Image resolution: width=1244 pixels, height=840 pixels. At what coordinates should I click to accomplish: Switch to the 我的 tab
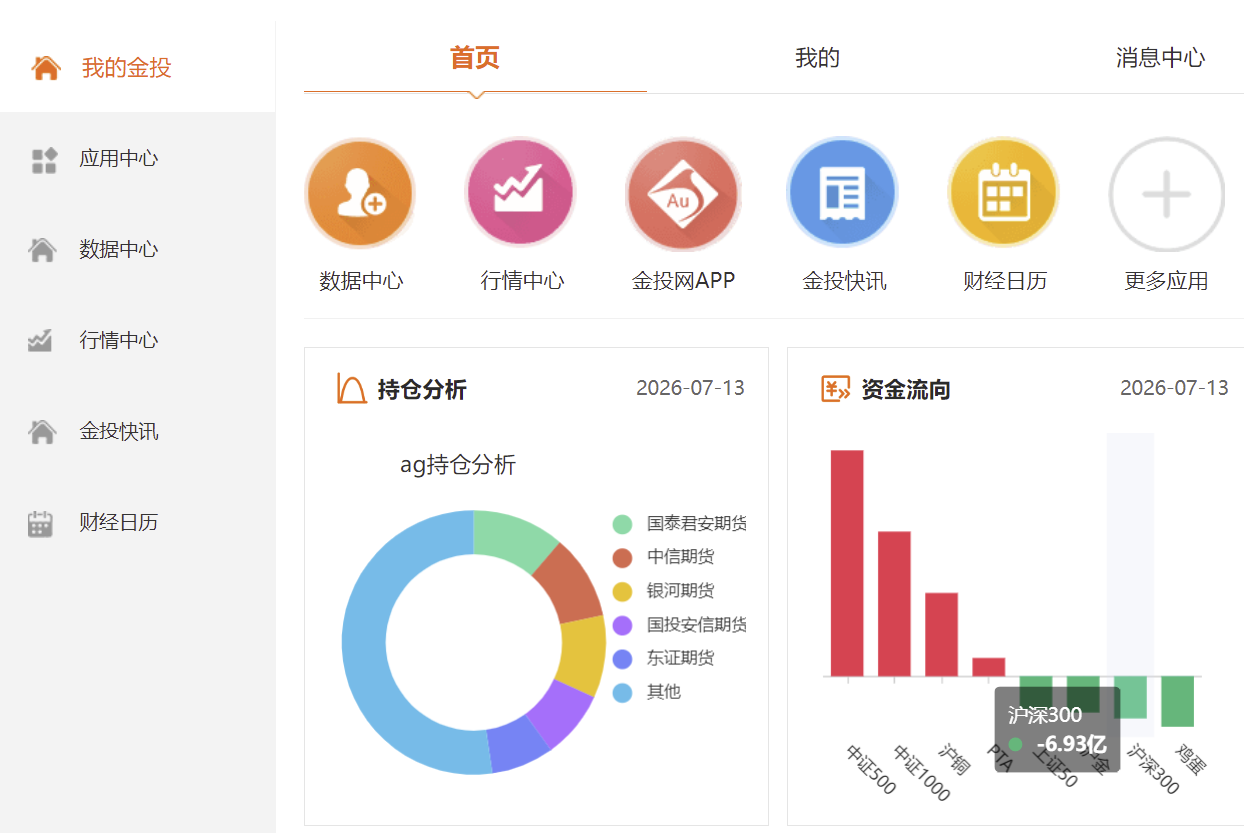coord(817,58)
